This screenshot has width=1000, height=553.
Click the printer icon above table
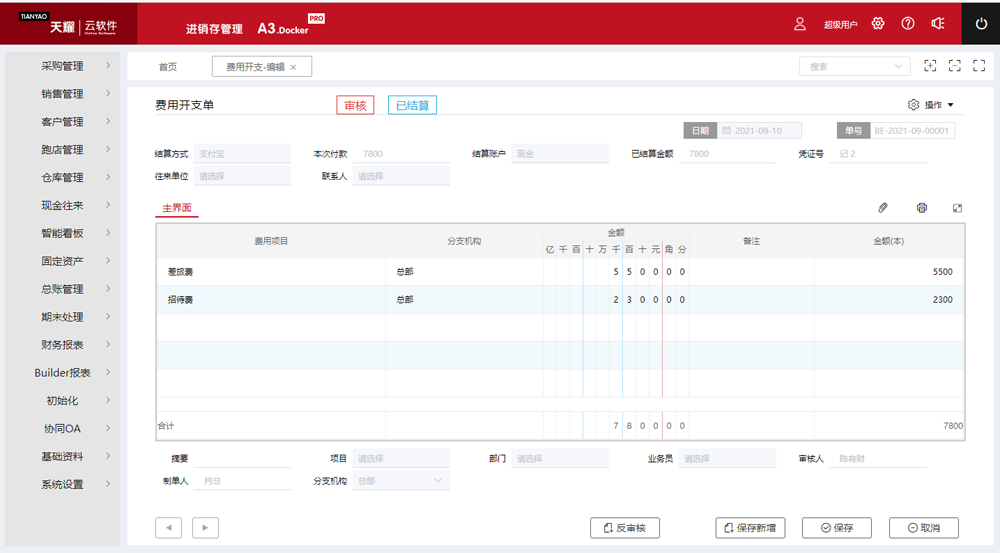click(x=922, y=208)
